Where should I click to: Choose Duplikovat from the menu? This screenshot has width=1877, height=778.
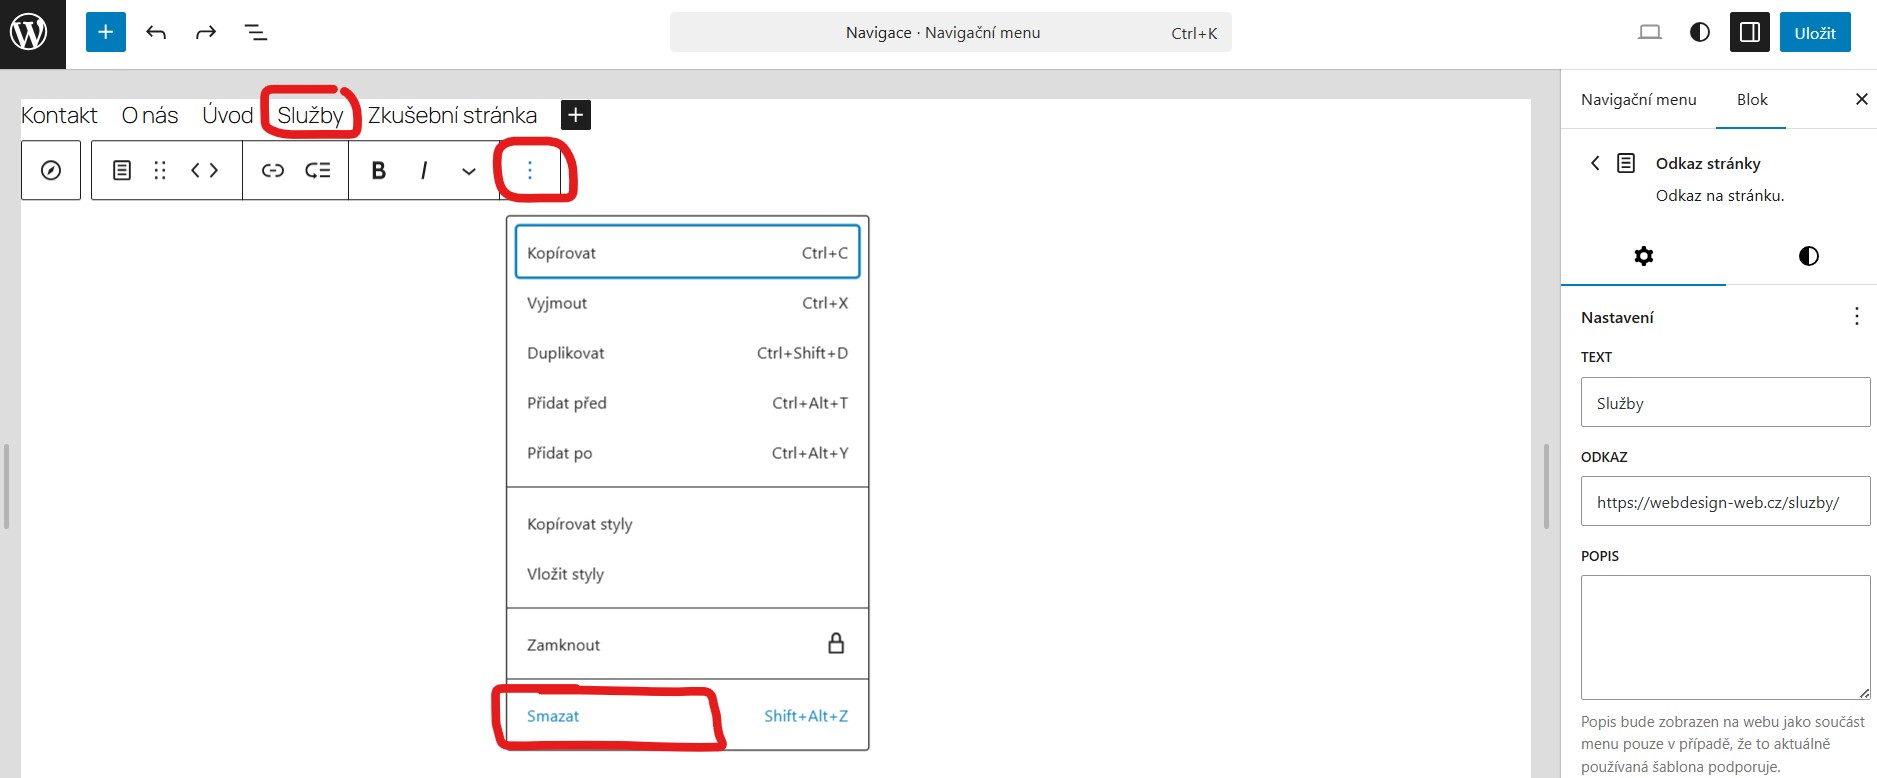(688, 353)
